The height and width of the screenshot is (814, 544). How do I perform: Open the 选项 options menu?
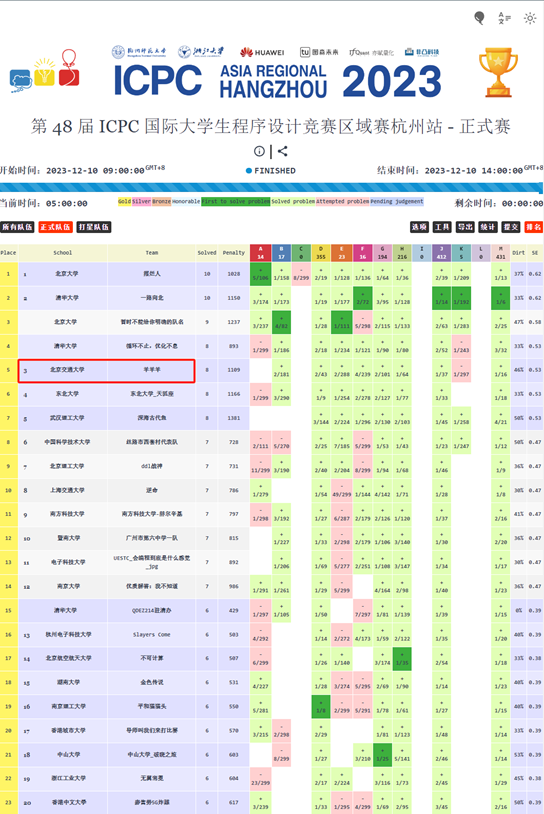click(419, 227)
